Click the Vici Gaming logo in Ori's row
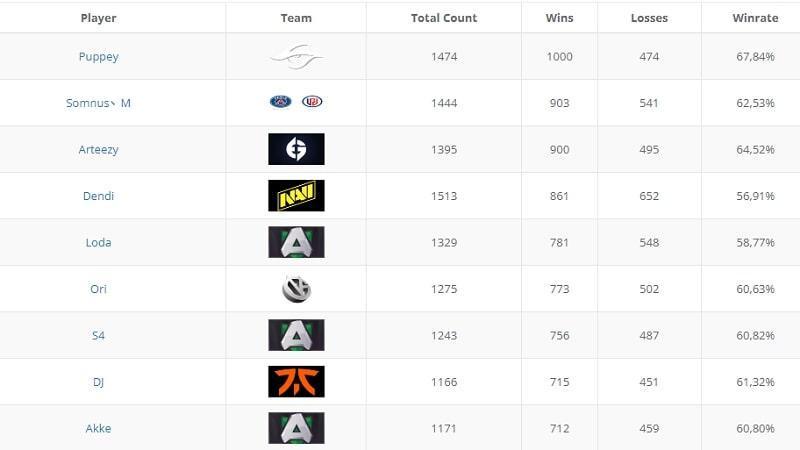Screen dimensions: 800x450 296,288
